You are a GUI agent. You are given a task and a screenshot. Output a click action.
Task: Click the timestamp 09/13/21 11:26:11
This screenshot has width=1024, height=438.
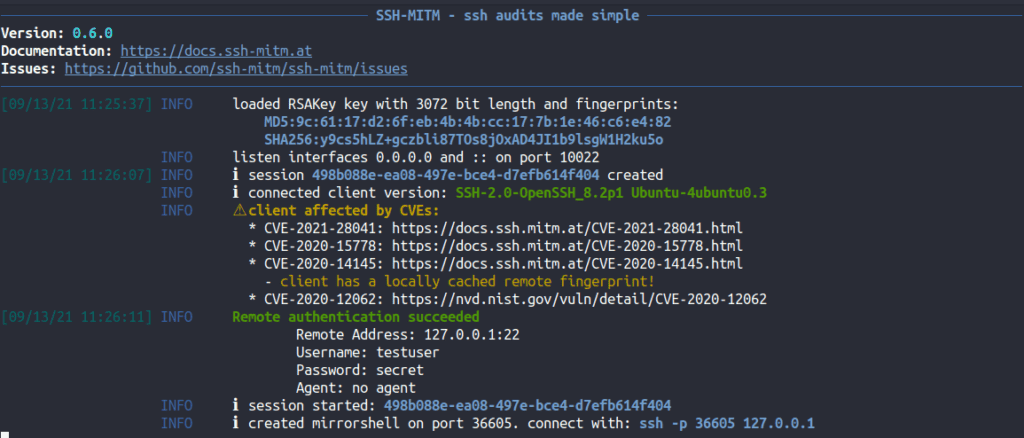[77, 317]
